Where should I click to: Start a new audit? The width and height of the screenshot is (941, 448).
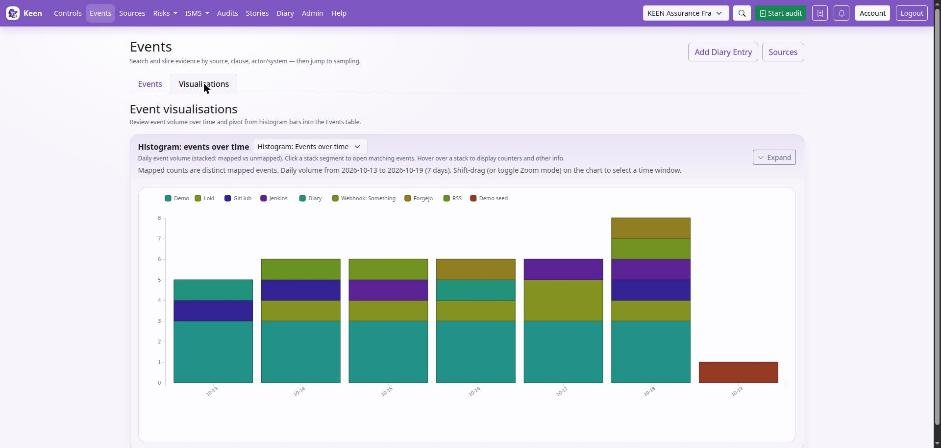click(780, 13)
